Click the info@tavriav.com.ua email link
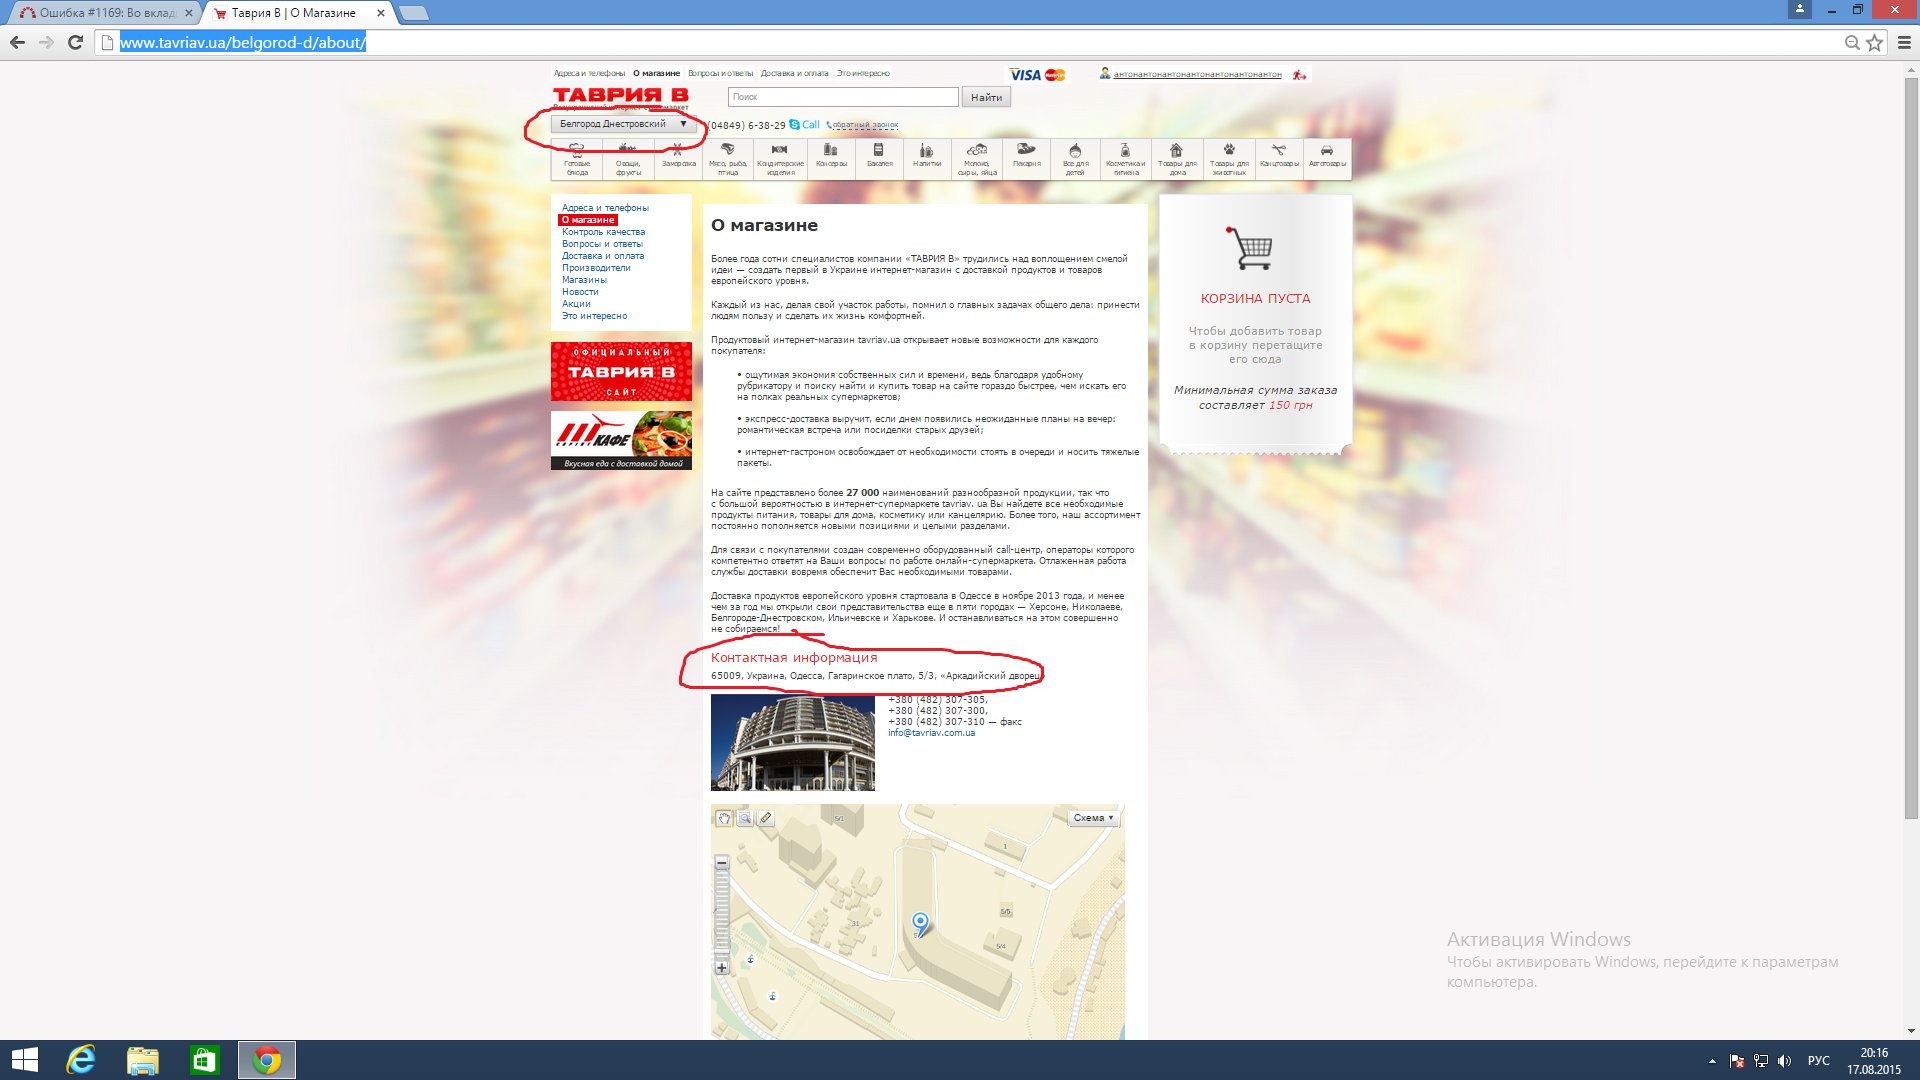The image size is (1920, 1080). click(931, 733)
